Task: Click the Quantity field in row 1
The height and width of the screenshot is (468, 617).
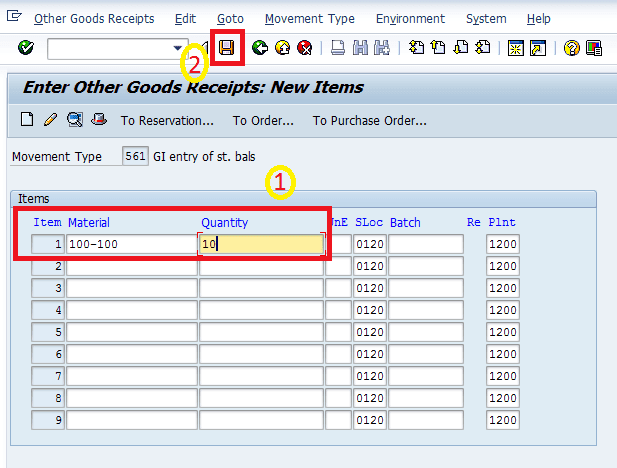Action: [x=262, y=244]
